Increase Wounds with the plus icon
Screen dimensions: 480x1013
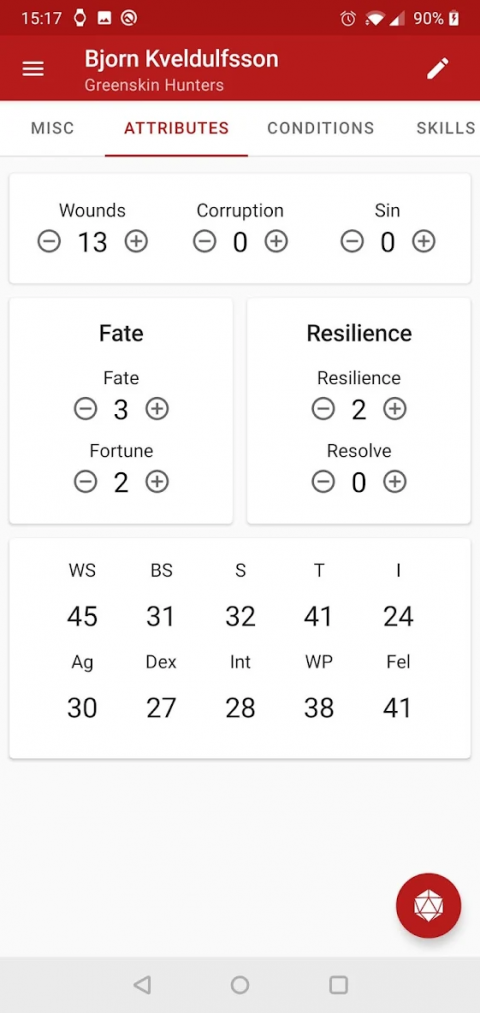tap(136, 242)
